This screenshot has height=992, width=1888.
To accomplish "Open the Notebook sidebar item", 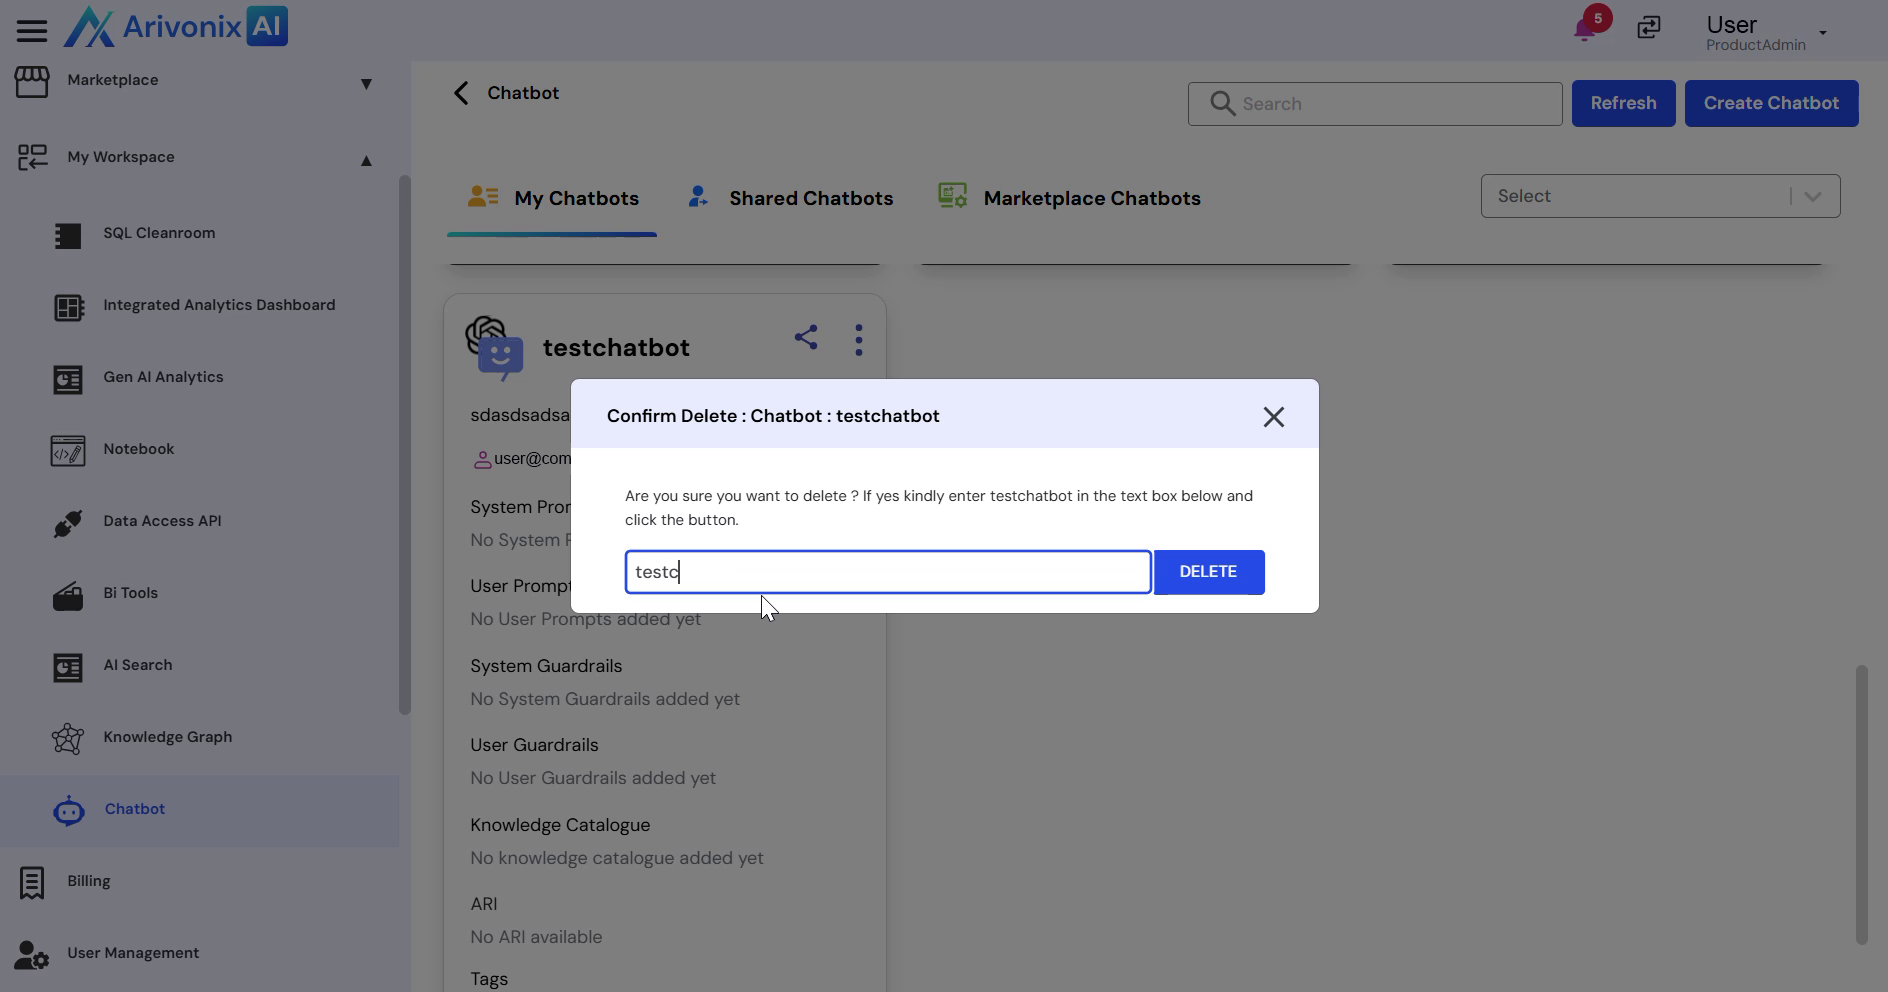I will pyautogui.click(x=138, y=449).
